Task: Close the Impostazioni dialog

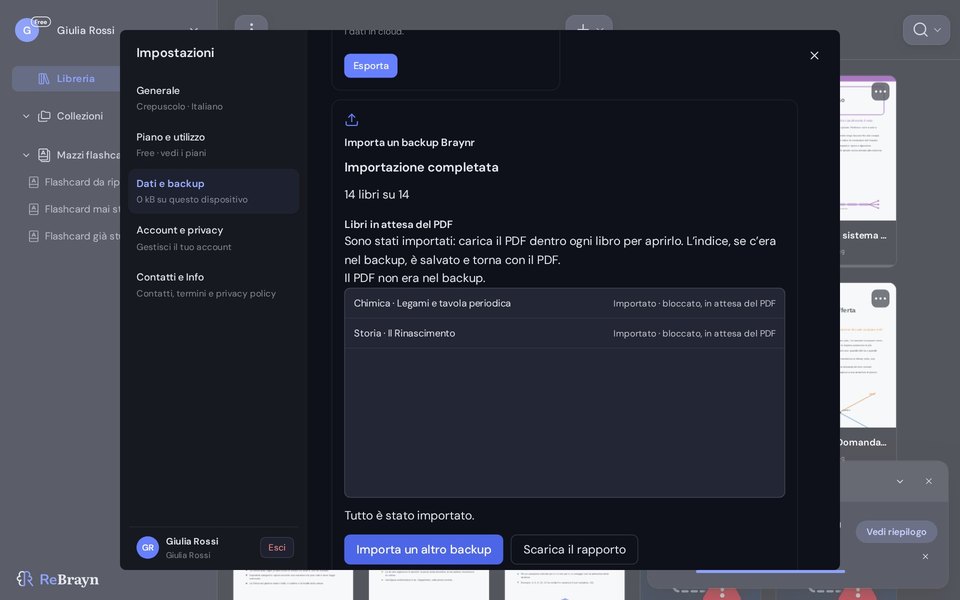Action: coord(814,56)
